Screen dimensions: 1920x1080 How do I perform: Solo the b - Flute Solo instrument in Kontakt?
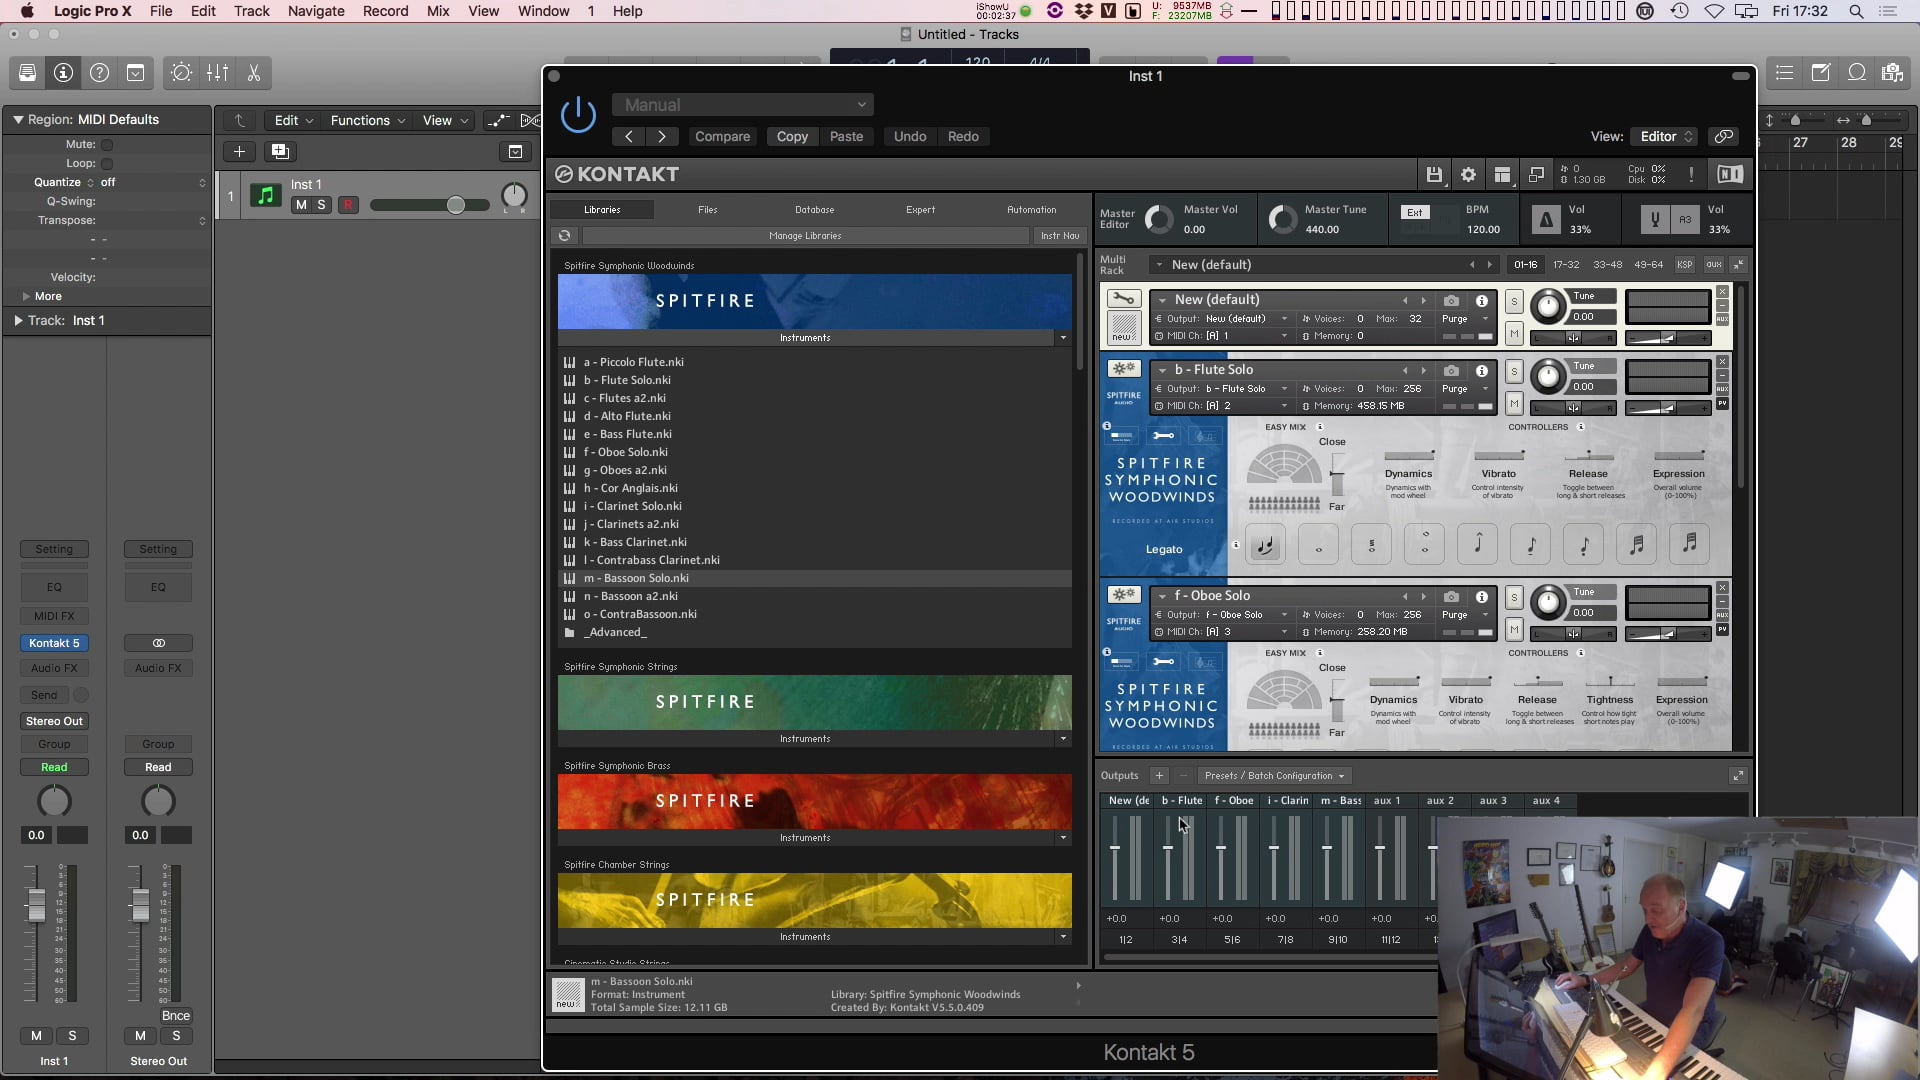tap(1514, 372)
